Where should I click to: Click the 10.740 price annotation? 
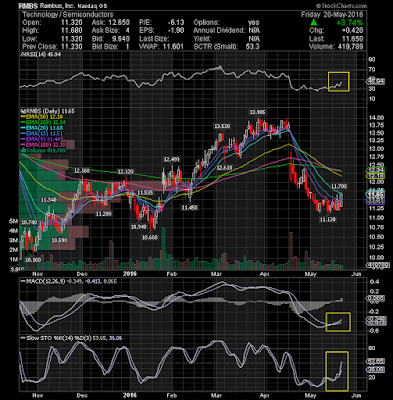click(x=29, y=222)
